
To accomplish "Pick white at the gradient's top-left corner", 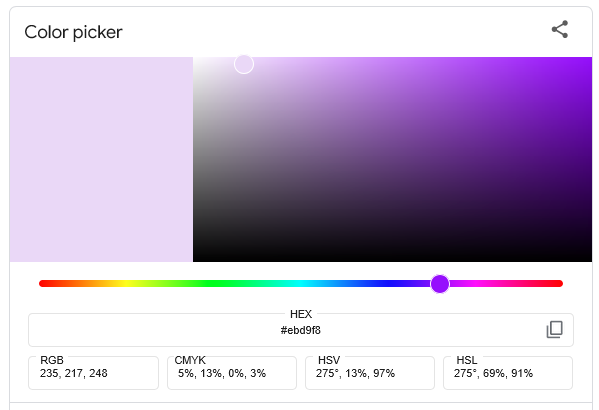I will click(196, 60).
